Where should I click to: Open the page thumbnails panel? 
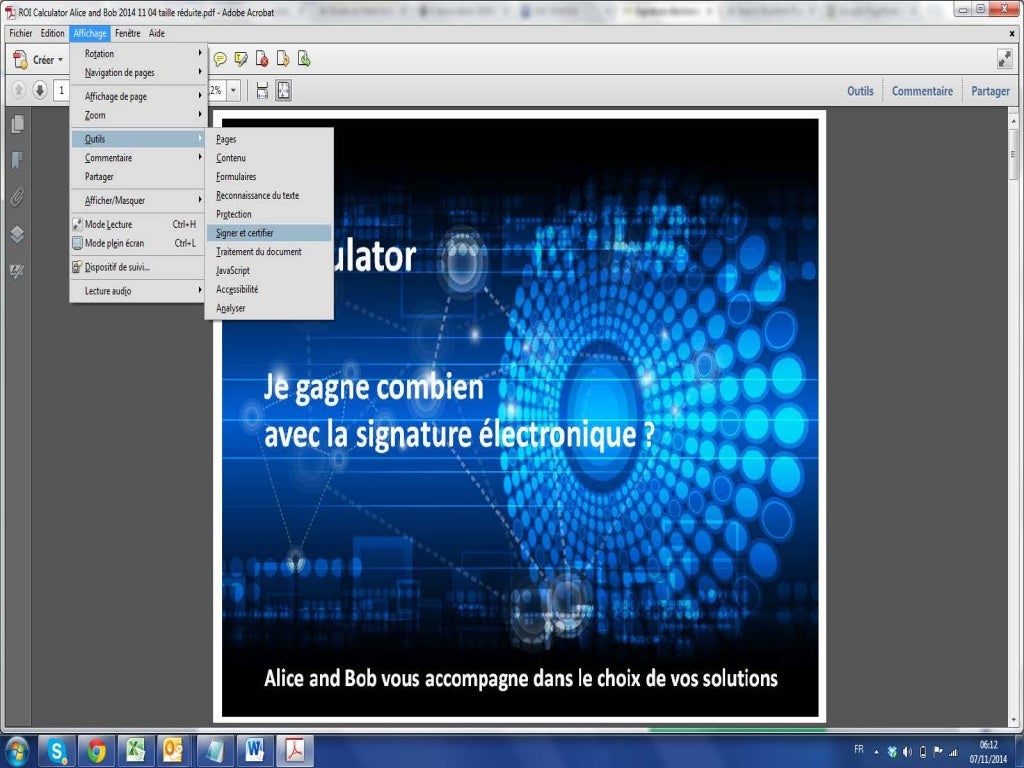coord(18,123)
